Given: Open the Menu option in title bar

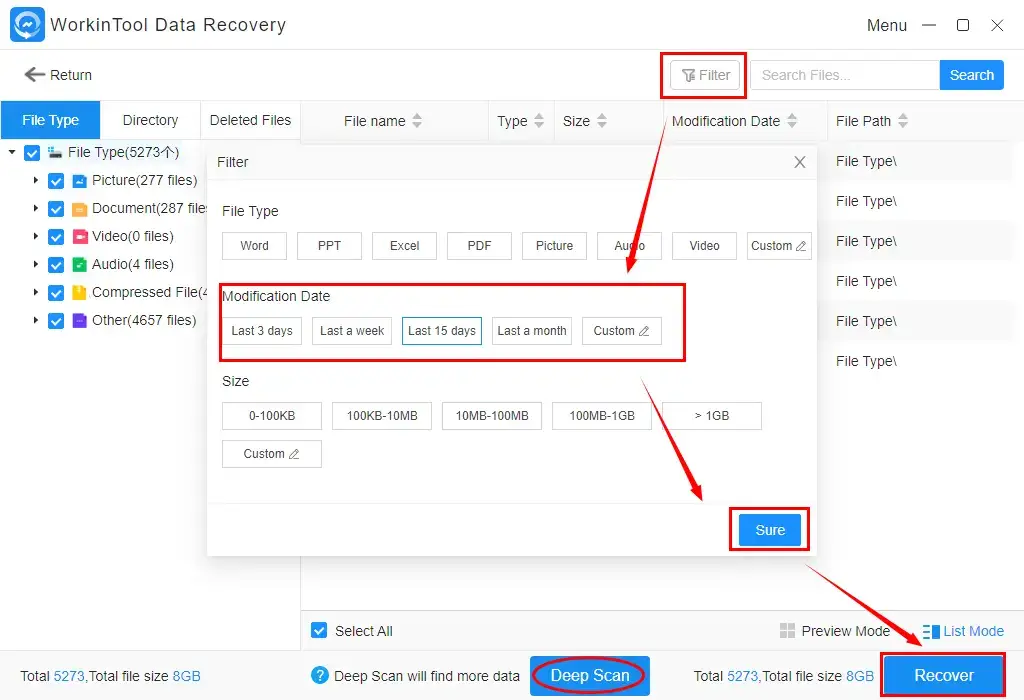Looking at the screenshot, I should coord(886,25).
